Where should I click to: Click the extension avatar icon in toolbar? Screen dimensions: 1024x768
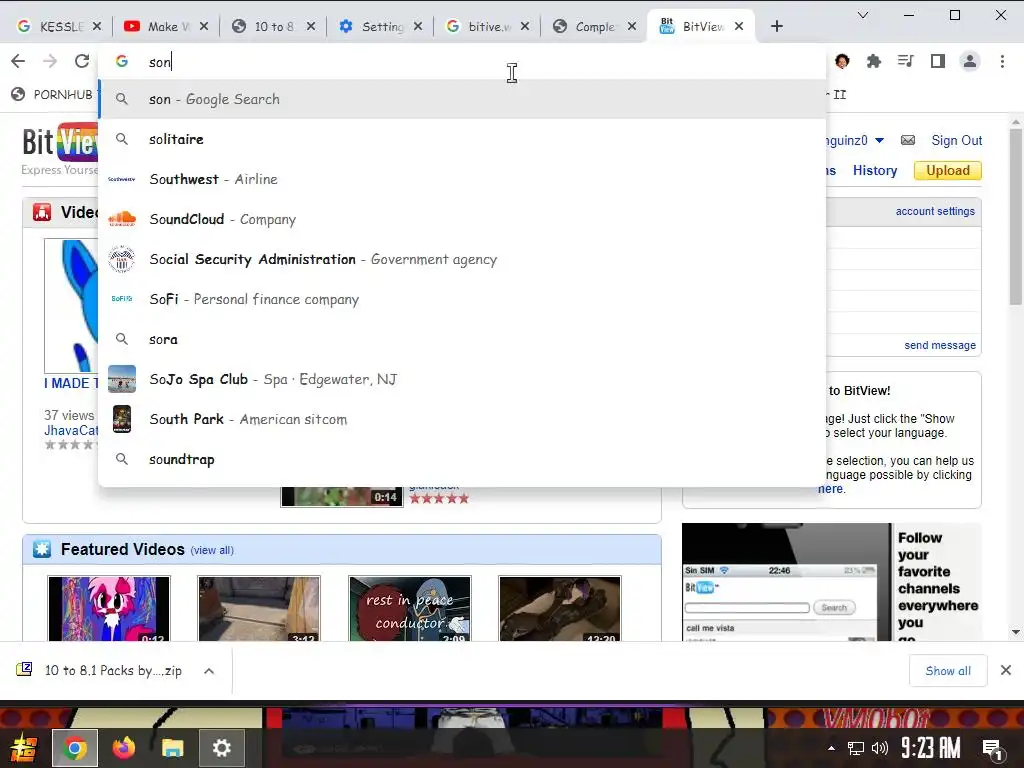[842, 61]
